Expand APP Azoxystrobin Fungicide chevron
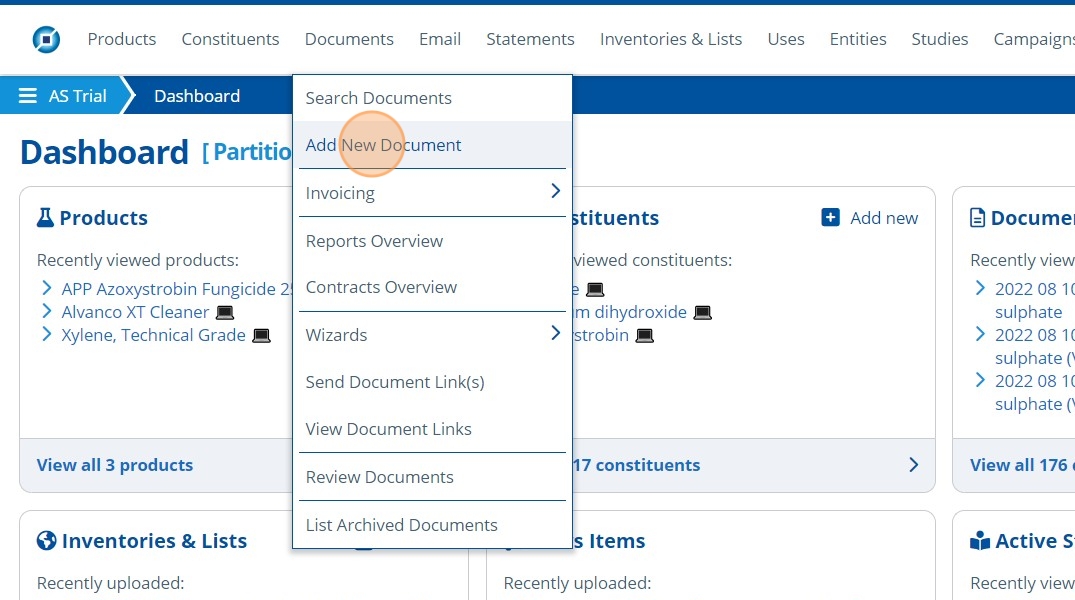 tap(46, 287)
